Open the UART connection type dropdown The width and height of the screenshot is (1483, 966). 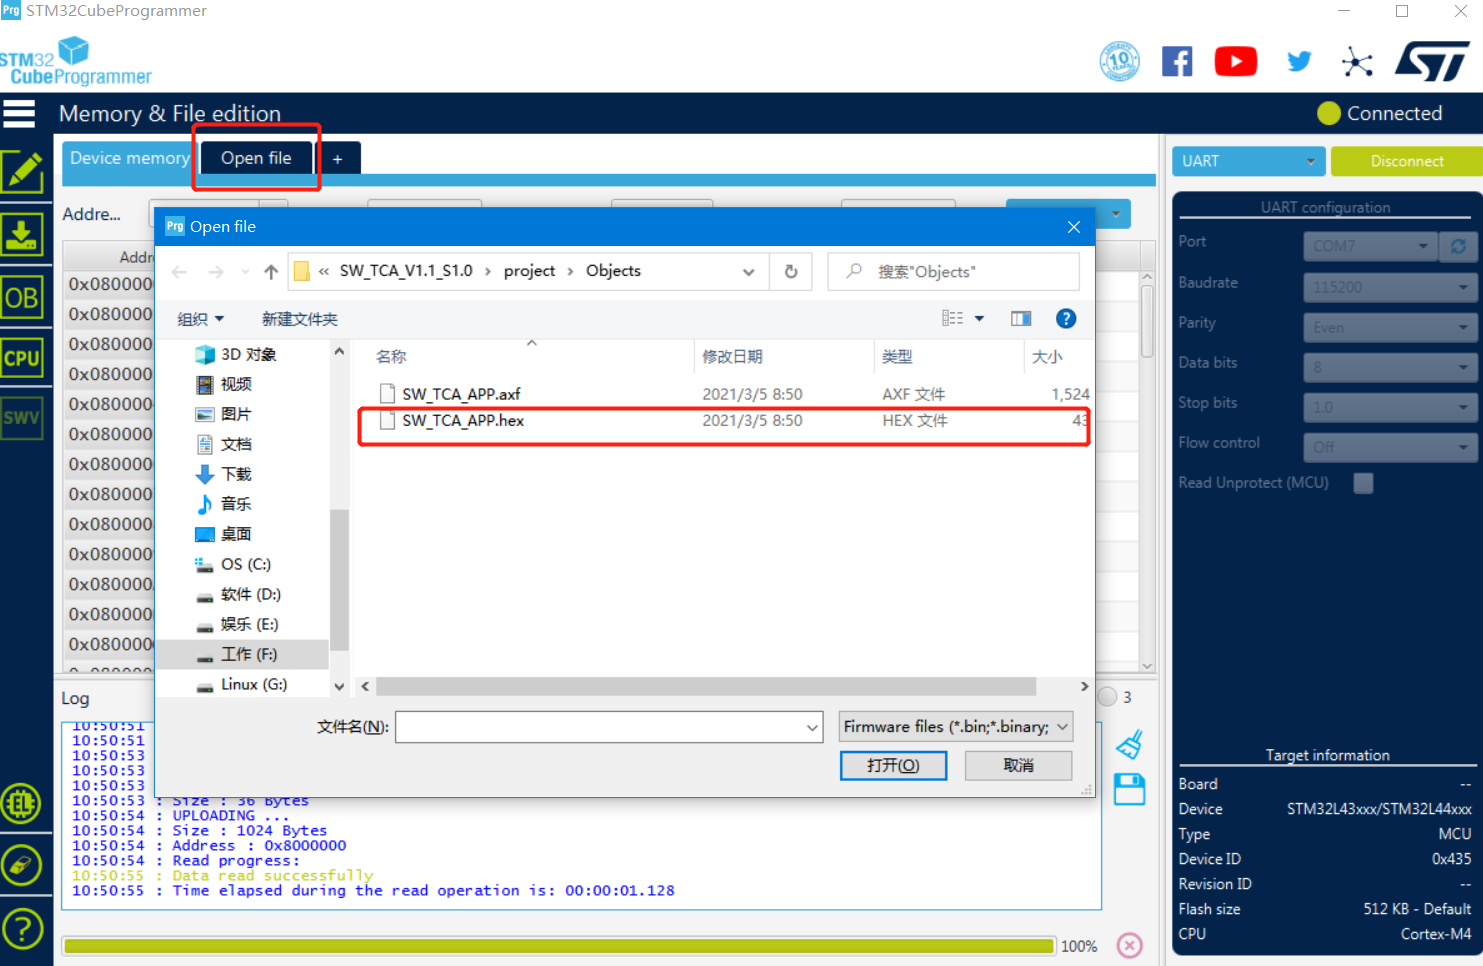[x=1248, y=161]
